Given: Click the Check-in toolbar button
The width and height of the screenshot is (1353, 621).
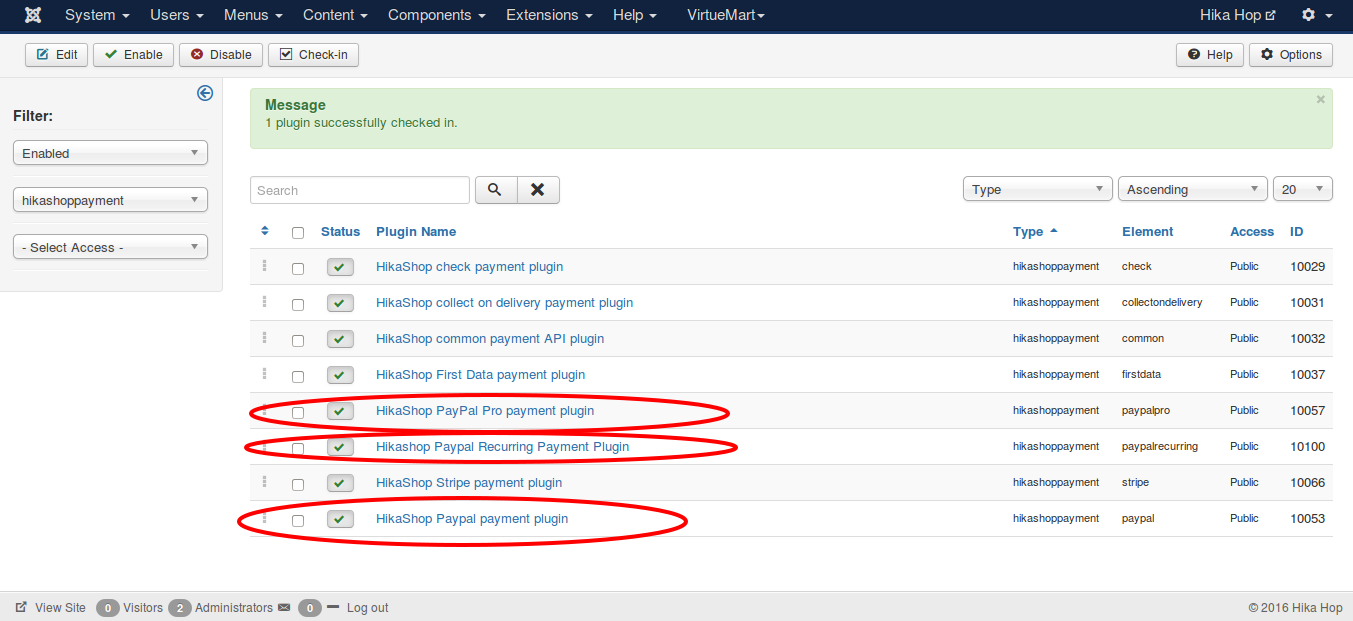Looking at the screenshot, I should (x=313, y=55).
